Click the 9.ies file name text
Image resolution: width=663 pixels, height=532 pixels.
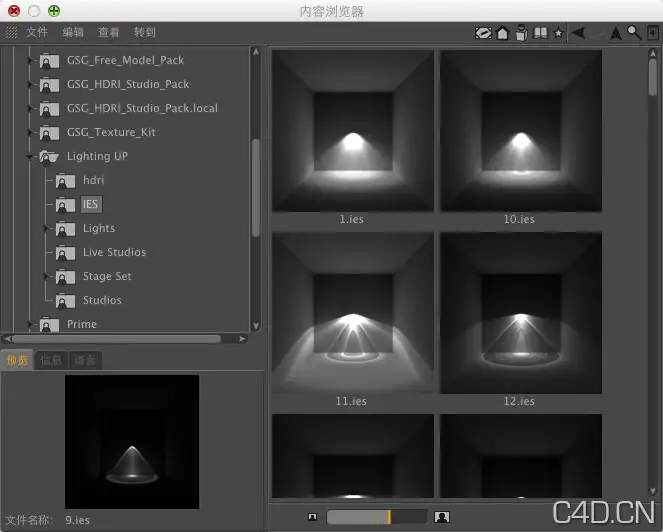[x=77, y=520]
